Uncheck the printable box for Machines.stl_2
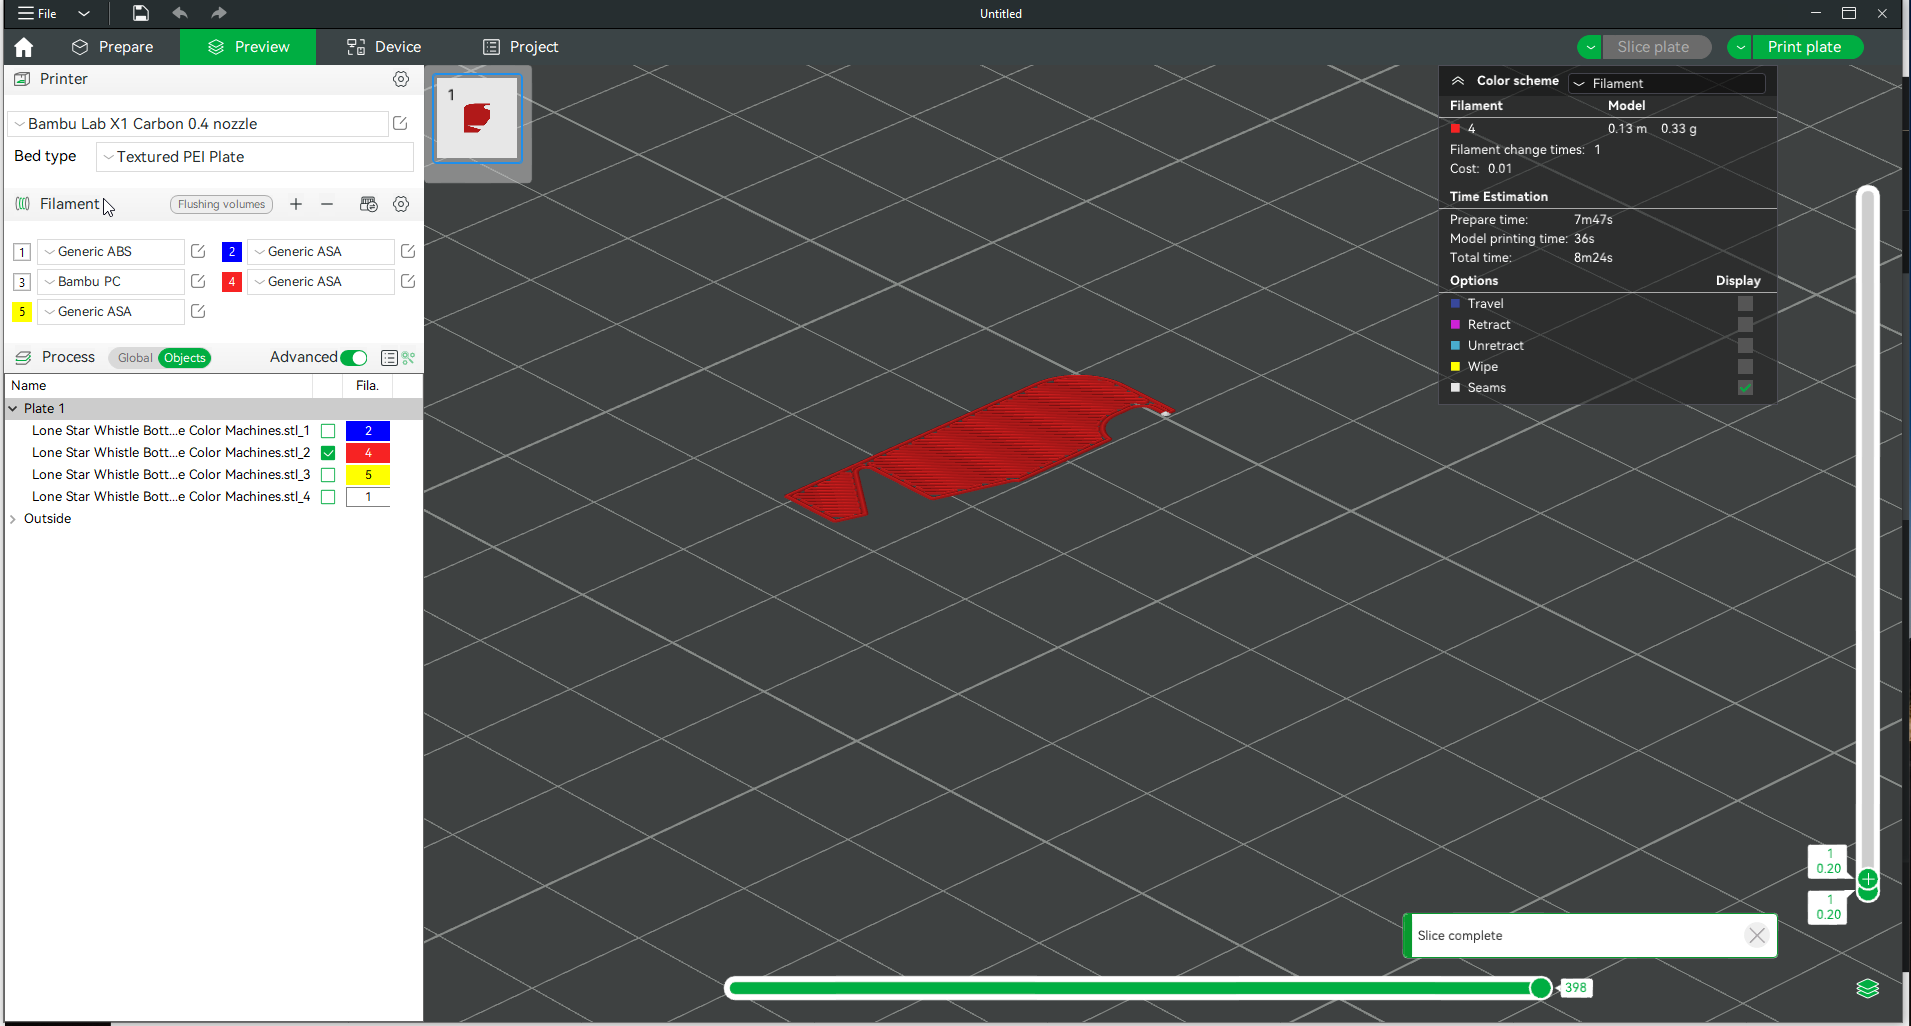The image size is (1911, 1026). 328,453
